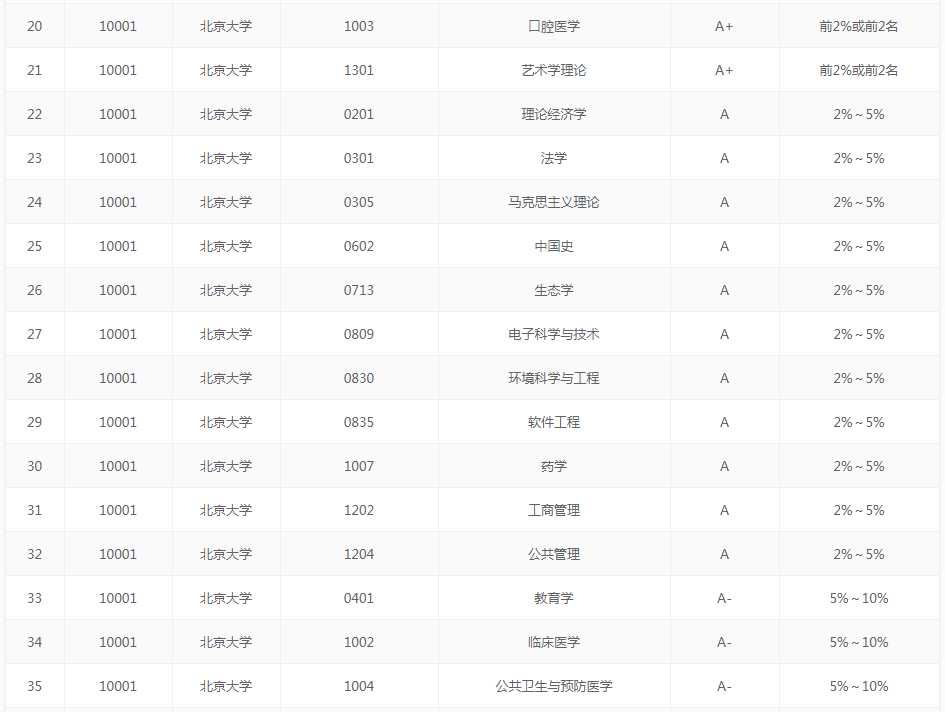Click 前2%或前2名 in row 21
The width and height of the screenshot is (945, 712).
(x=859, y=70)
